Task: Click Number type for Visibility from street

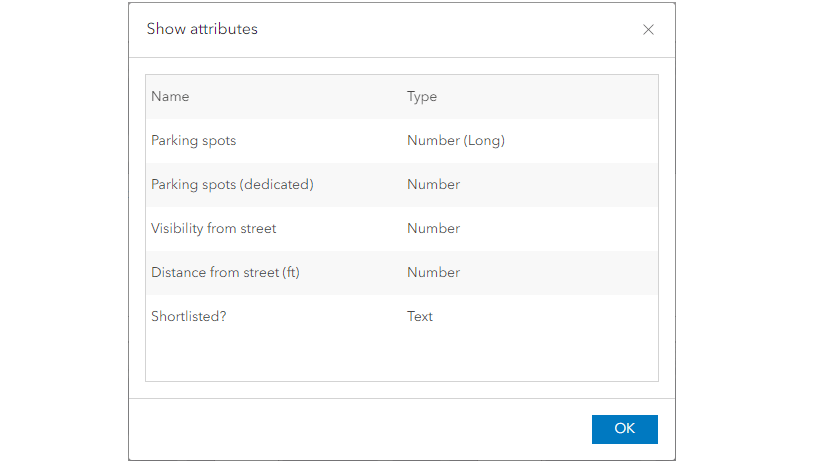Action: point(433,229)
